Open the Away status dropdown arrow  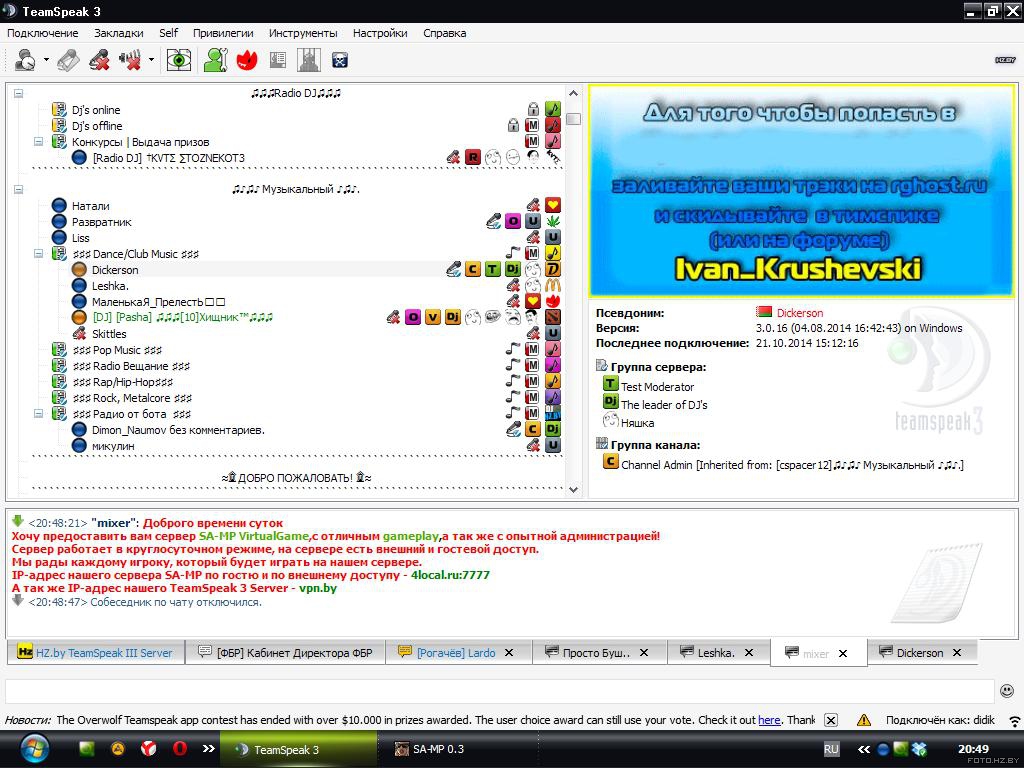(46, 60)
